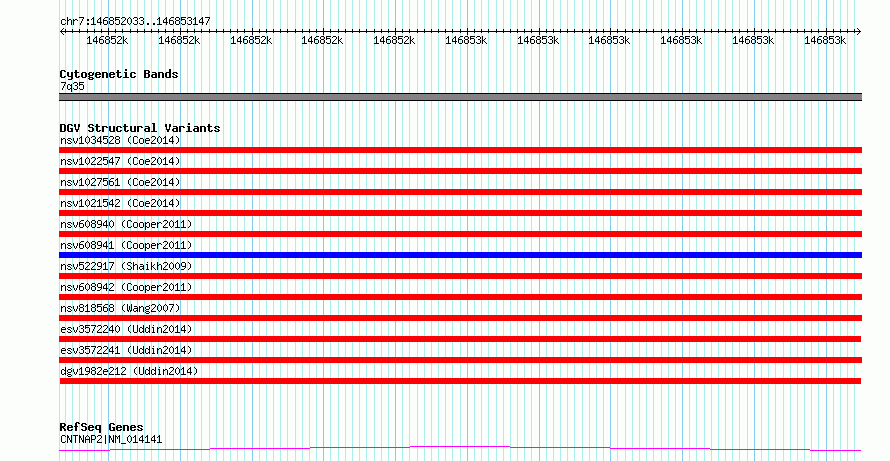890x461 pixels.
Task: Select the red bar under esv3572240
Action: [460, 339]
